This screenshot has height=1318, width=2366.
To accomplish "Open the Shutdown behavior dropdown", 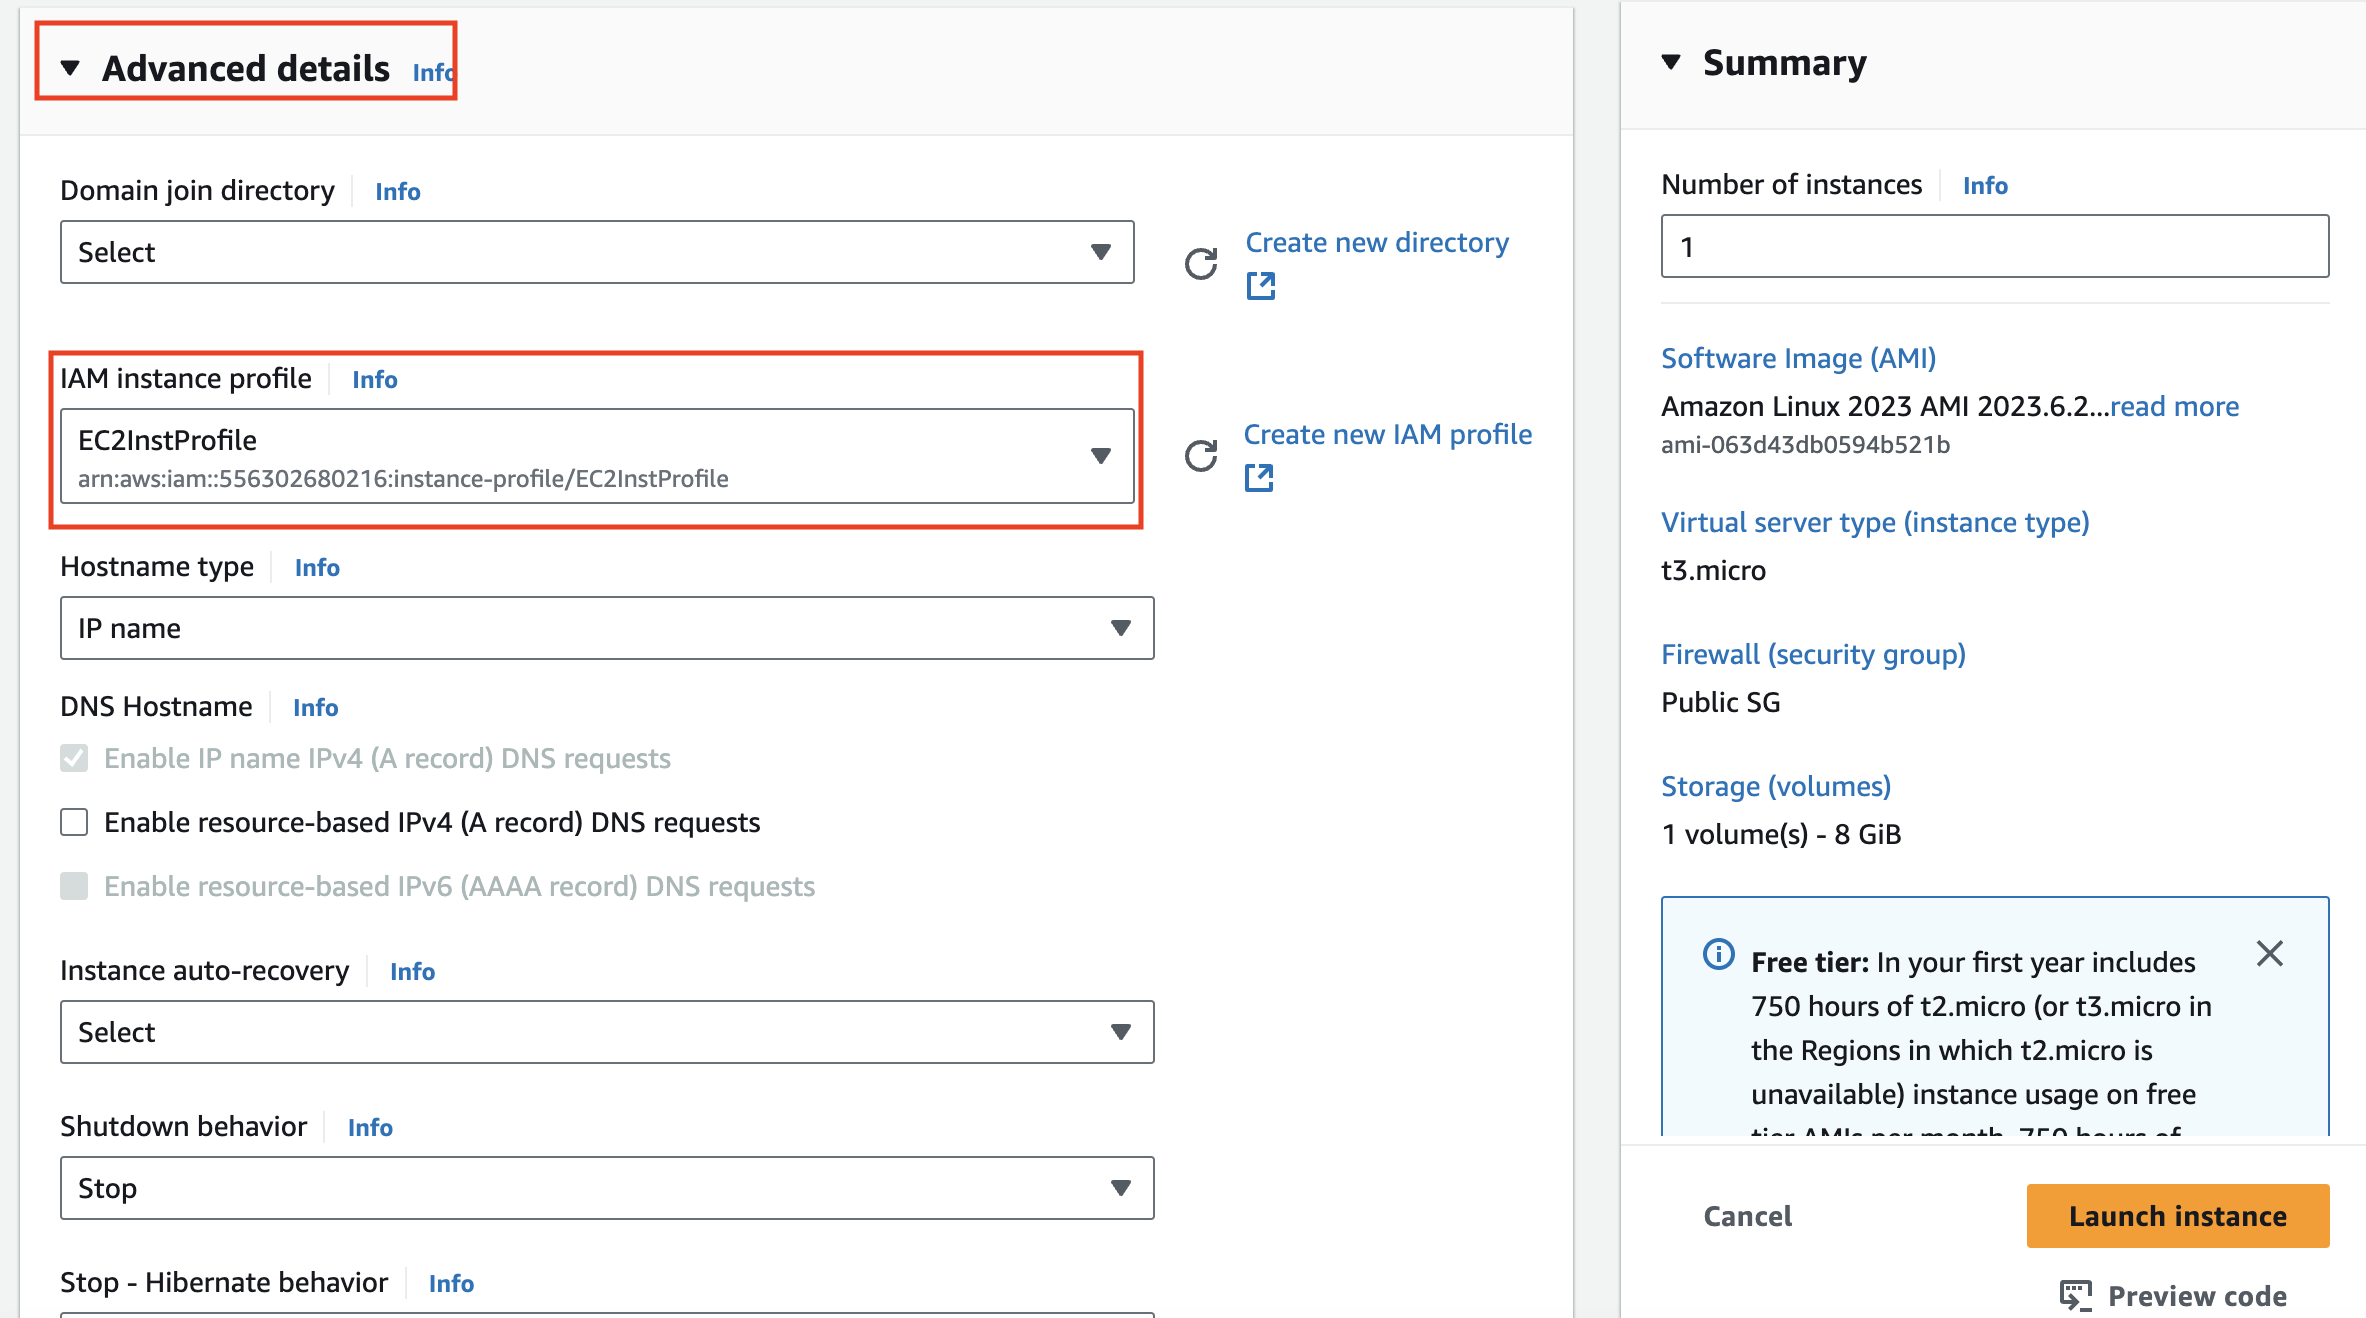I will pos(606,1188).
